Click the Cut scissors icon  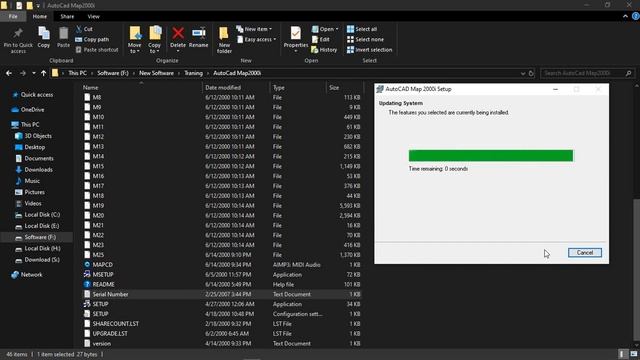pos(79,29)
